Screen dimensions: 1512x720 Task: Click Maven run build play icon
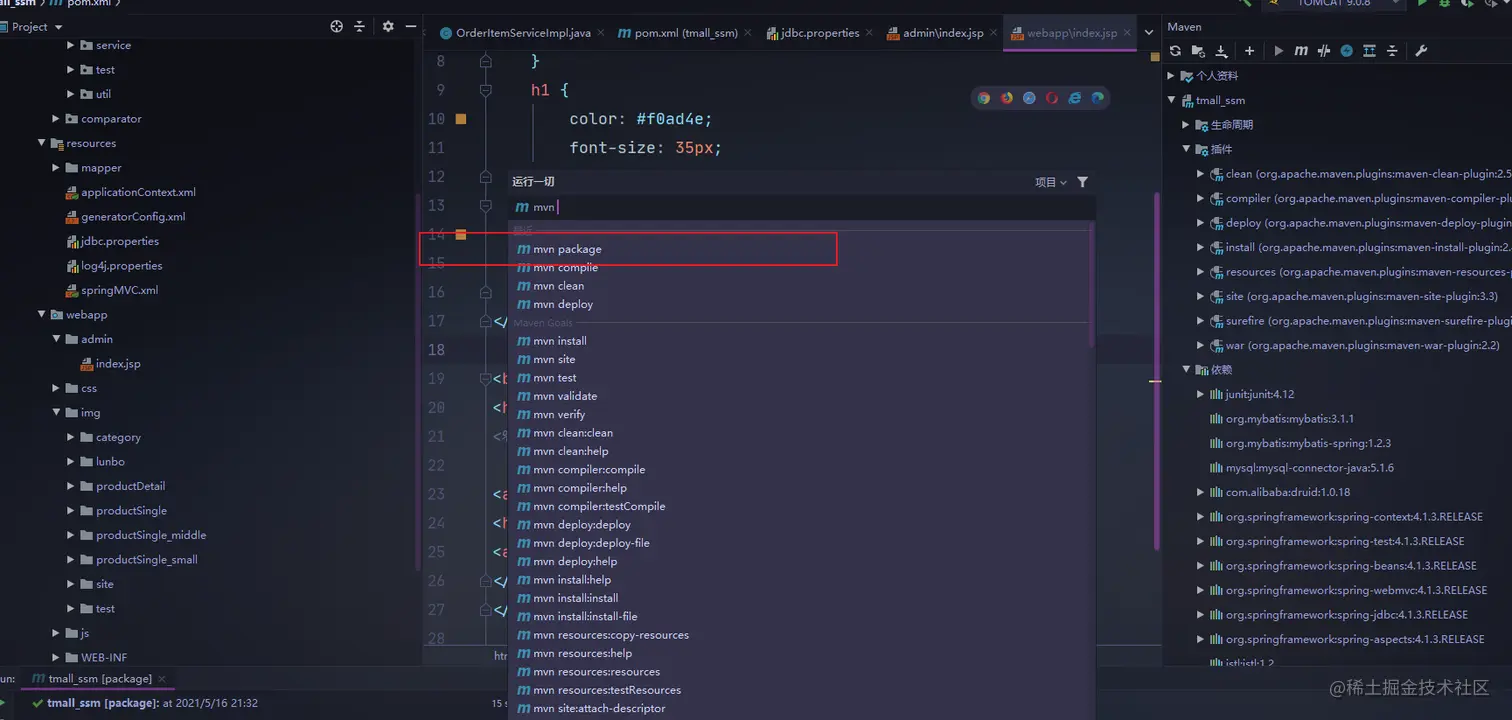pyautogui.click(x=1279, y=51)
